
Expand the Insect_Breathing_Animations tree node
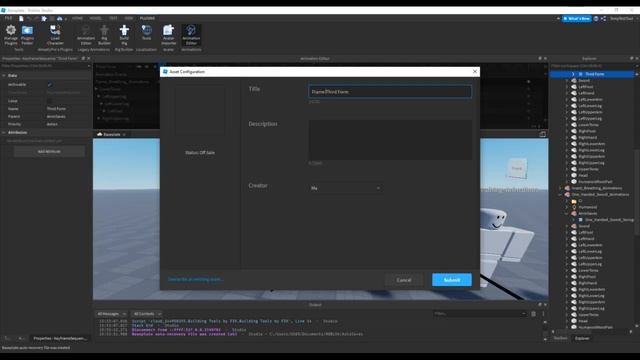[x=560, y=188]
